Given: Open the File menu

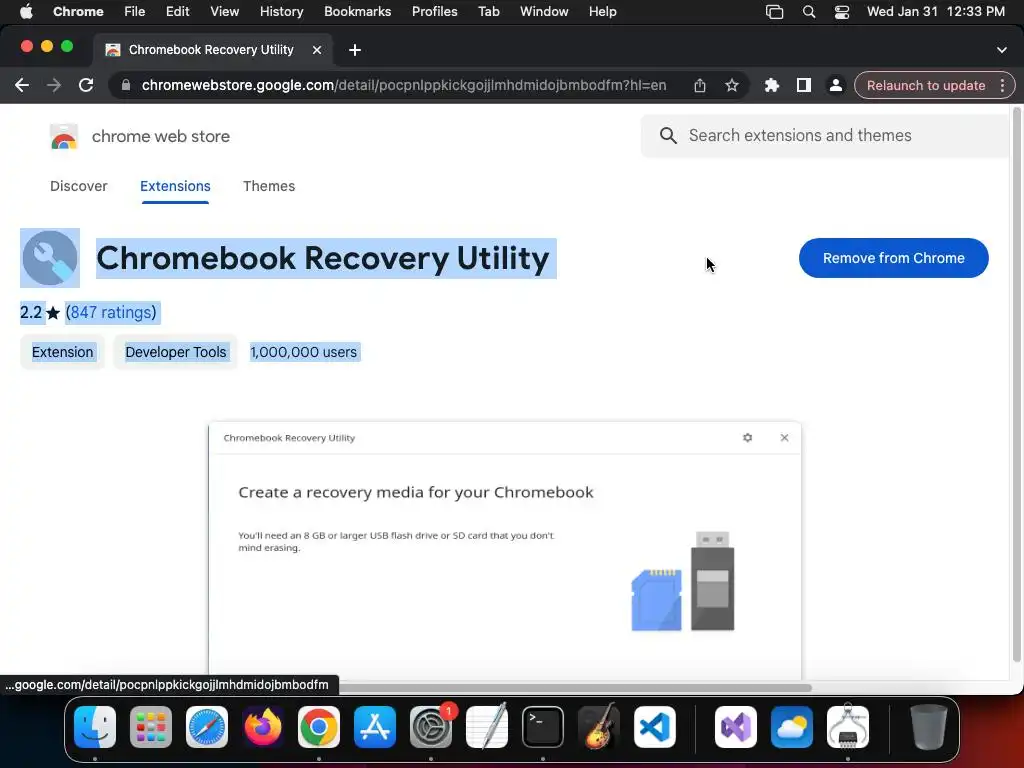Looking at the screenshot, I should 135,12.
